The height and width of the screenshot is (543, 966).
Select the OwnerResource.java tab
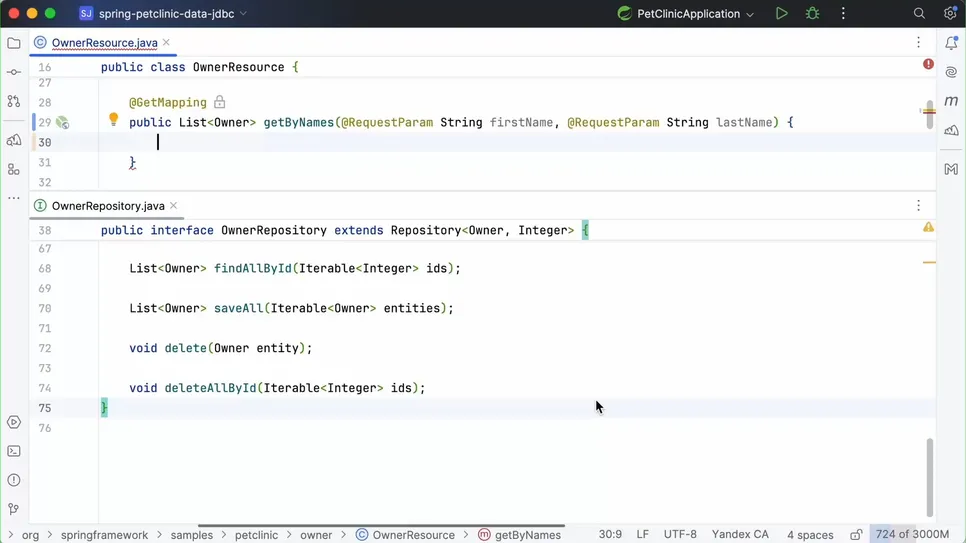104,43
